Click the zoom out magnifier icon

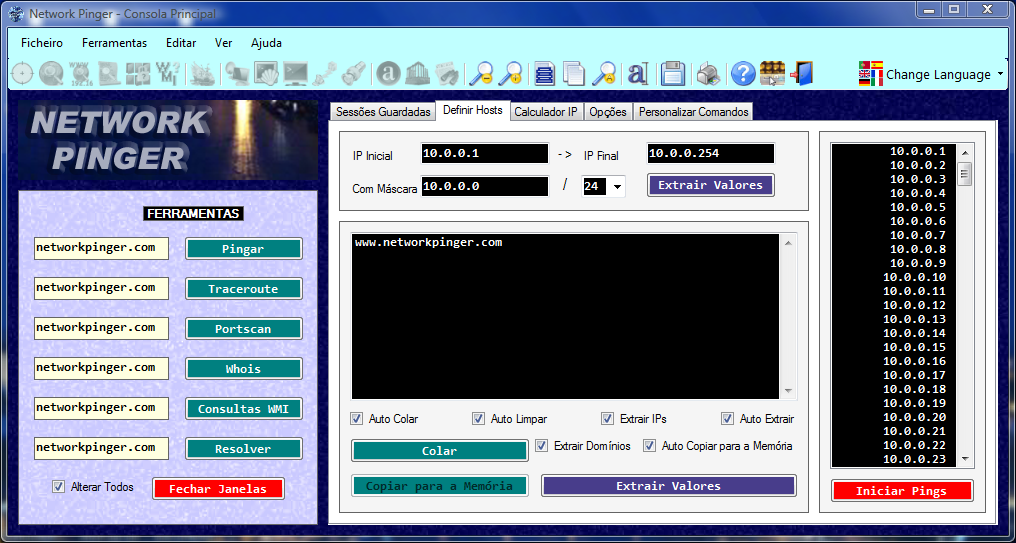coord(481,73)
